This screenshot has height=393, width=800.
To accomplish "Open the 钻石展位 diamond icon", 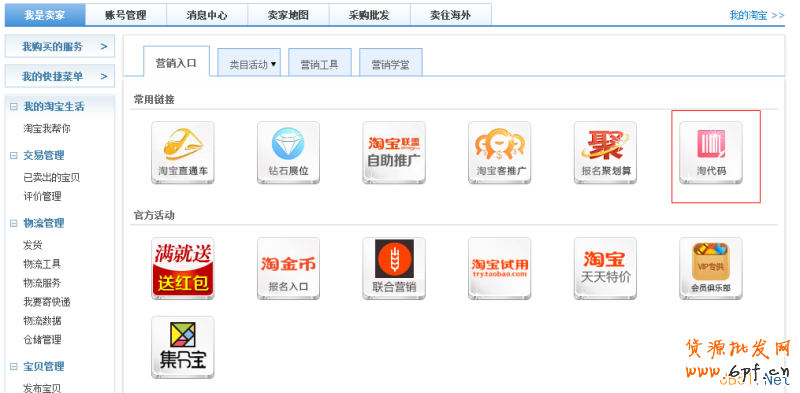I will tap(288, 153).
